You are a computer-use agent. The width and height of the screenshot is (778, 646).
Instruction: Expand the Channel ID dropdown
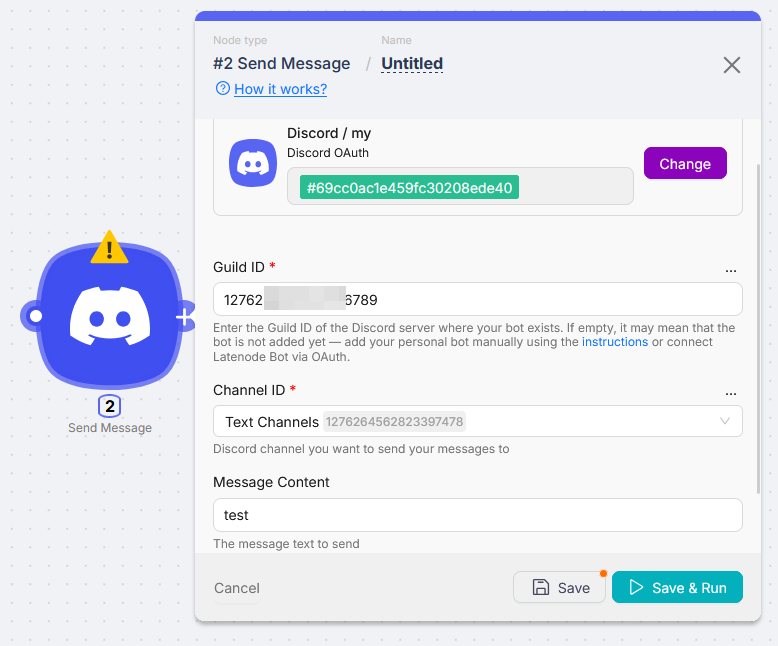pos(725,421)
